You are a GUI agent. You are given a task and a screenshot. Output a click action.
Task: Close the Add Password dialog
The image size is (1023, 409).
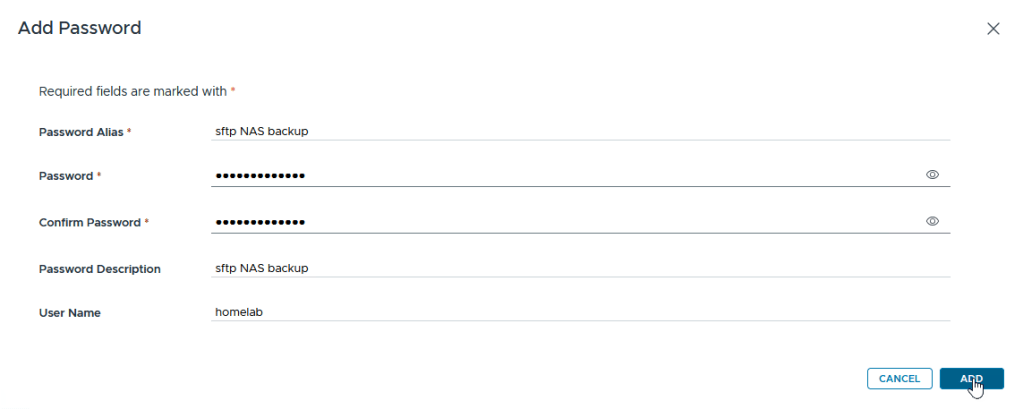click(x=993, y=29)
